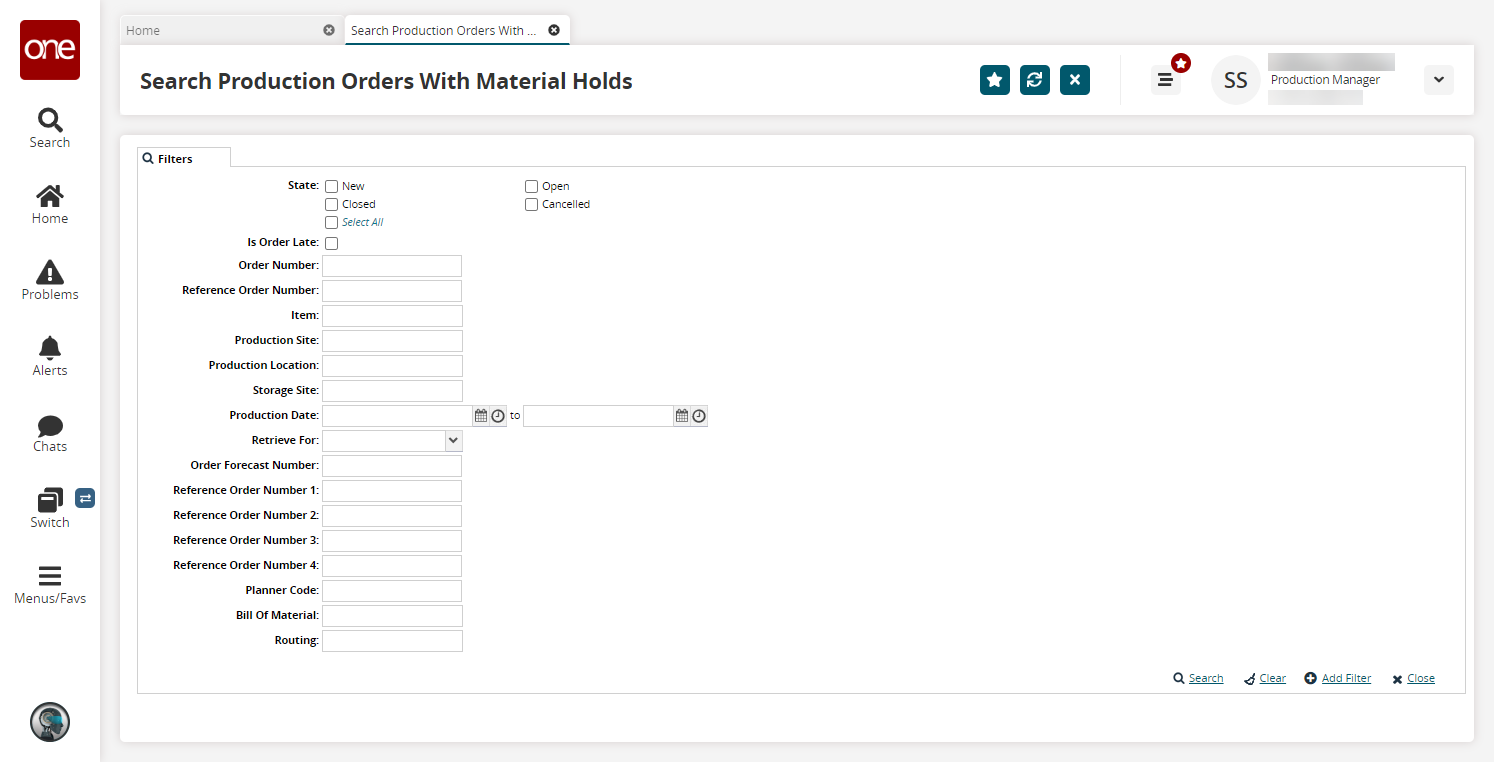
Task: Open calendar picker for Production Date start
Action: (x=481, y=416)
